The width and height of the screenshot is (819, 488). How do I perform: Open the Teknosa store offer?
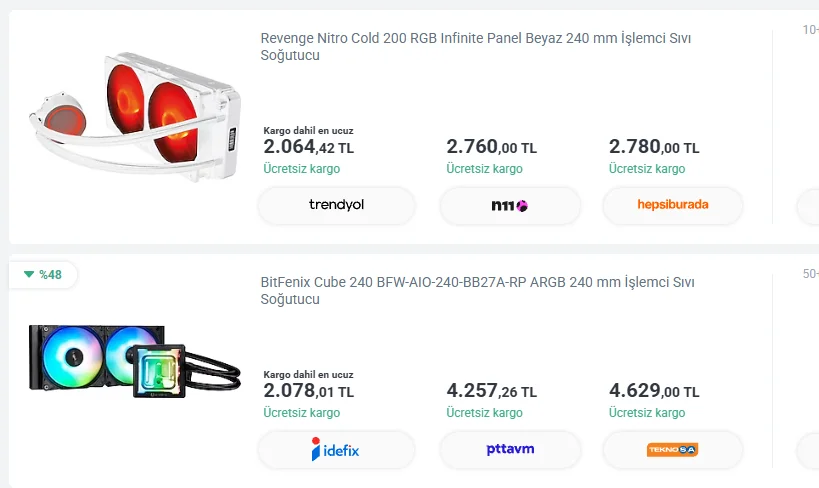point(672,450)
